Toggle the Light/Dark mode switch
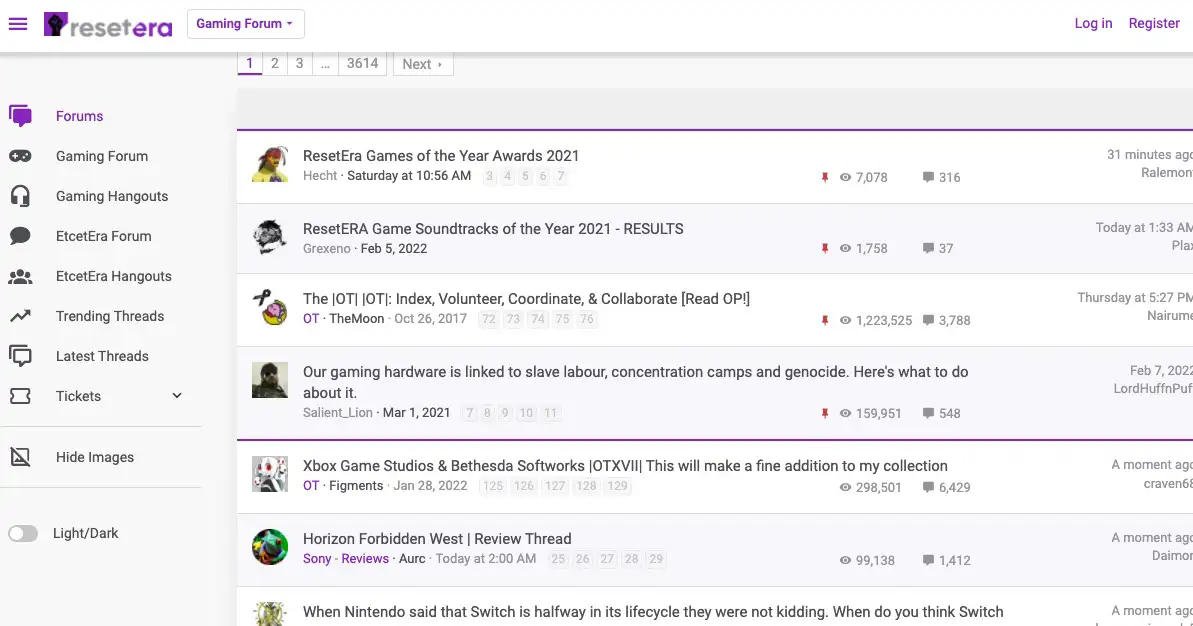The height and width of the screenshot is (626, 1193). [x=23, y=533]
